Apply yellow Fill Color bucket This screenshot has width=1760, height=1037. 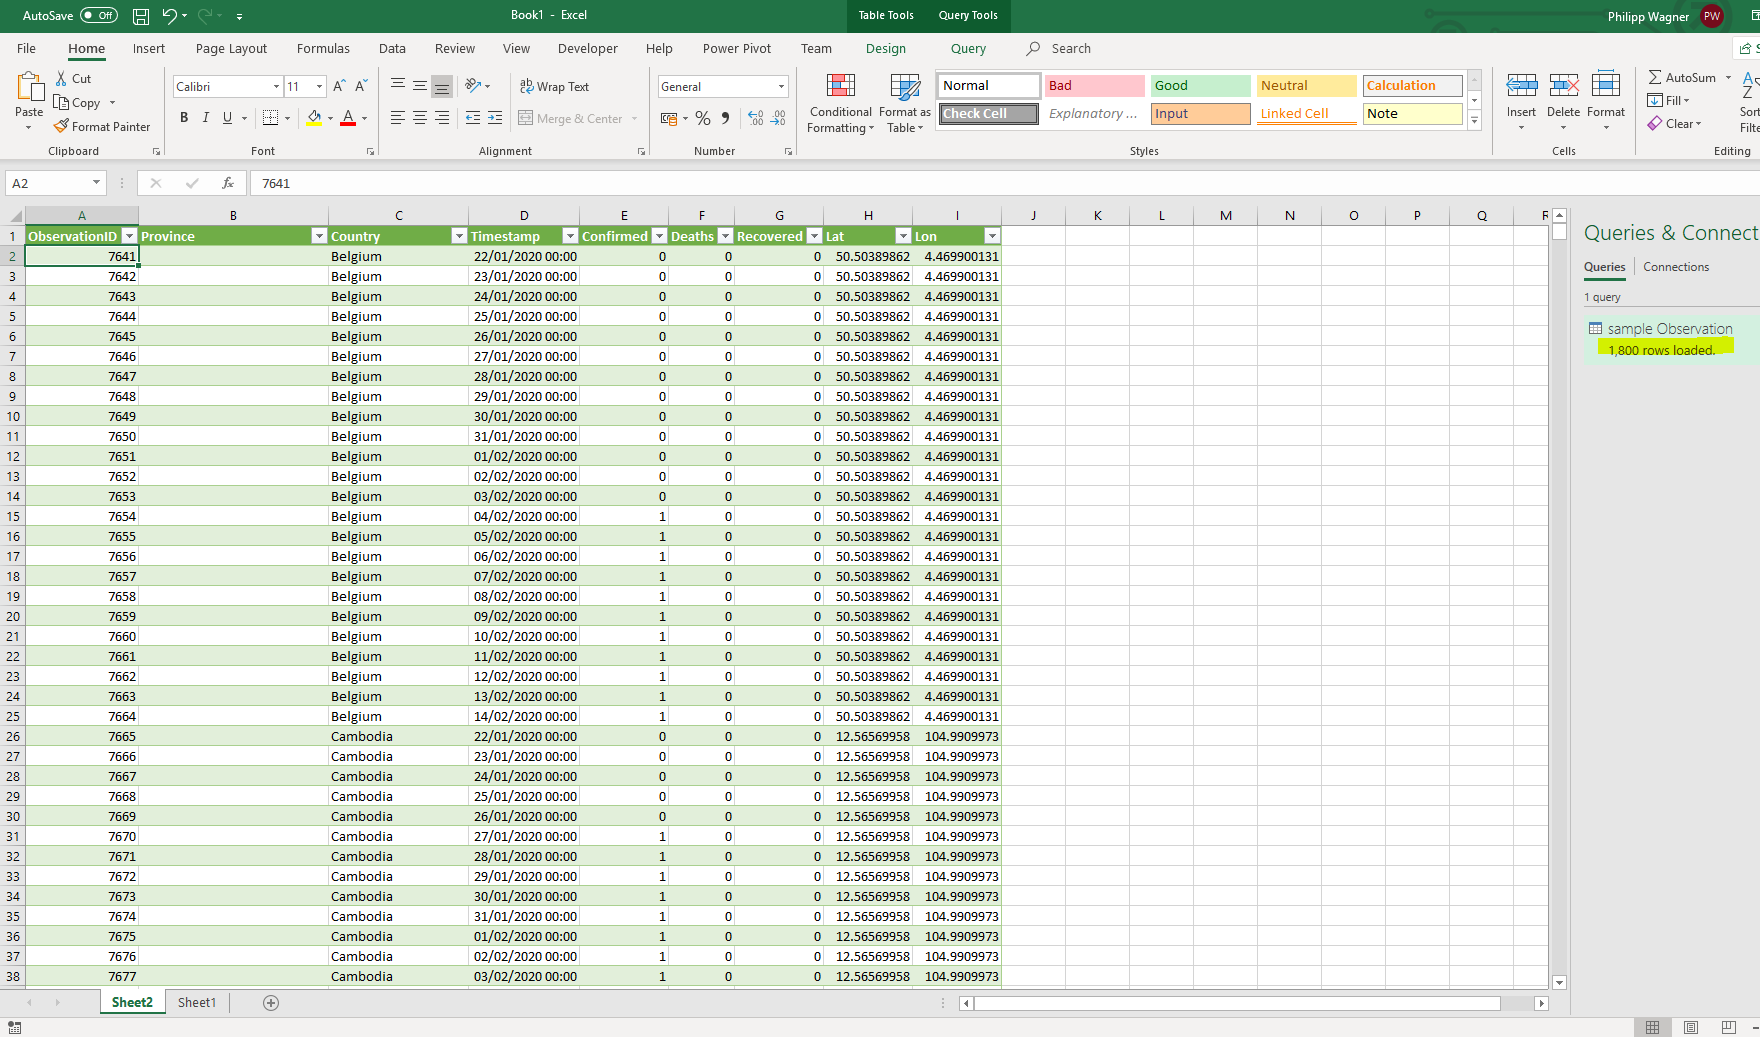[315, 118]
